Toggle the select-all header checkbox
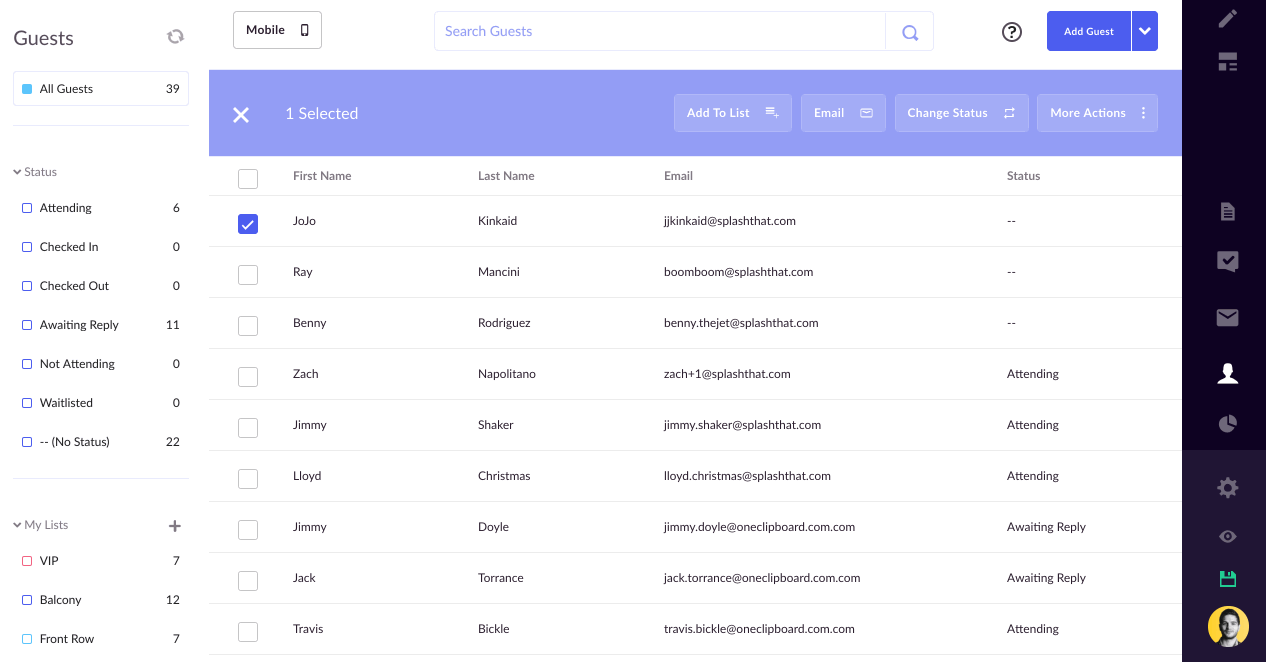1266x662 pixels. coord(248,179)
